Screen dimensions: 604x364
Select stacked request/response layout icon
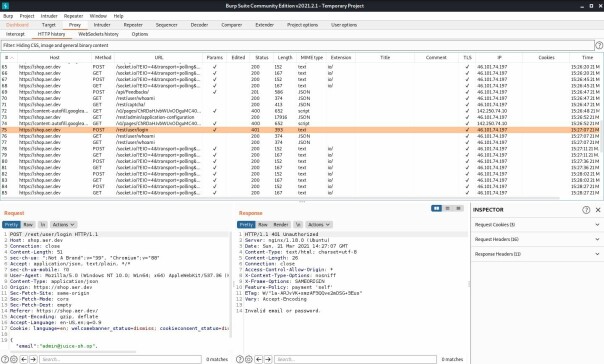448,208
